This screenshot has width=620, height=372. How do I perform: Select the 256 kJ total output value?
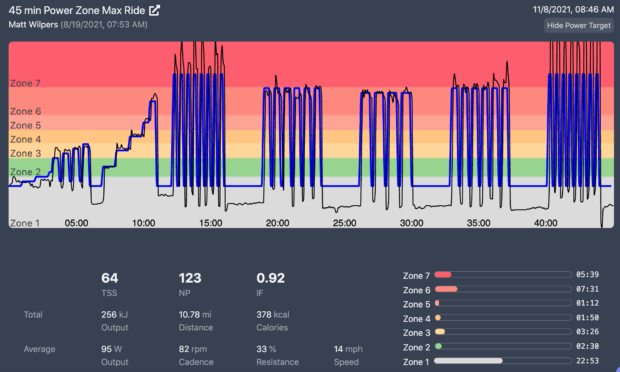pyautogui.click(x=115, y=315)
